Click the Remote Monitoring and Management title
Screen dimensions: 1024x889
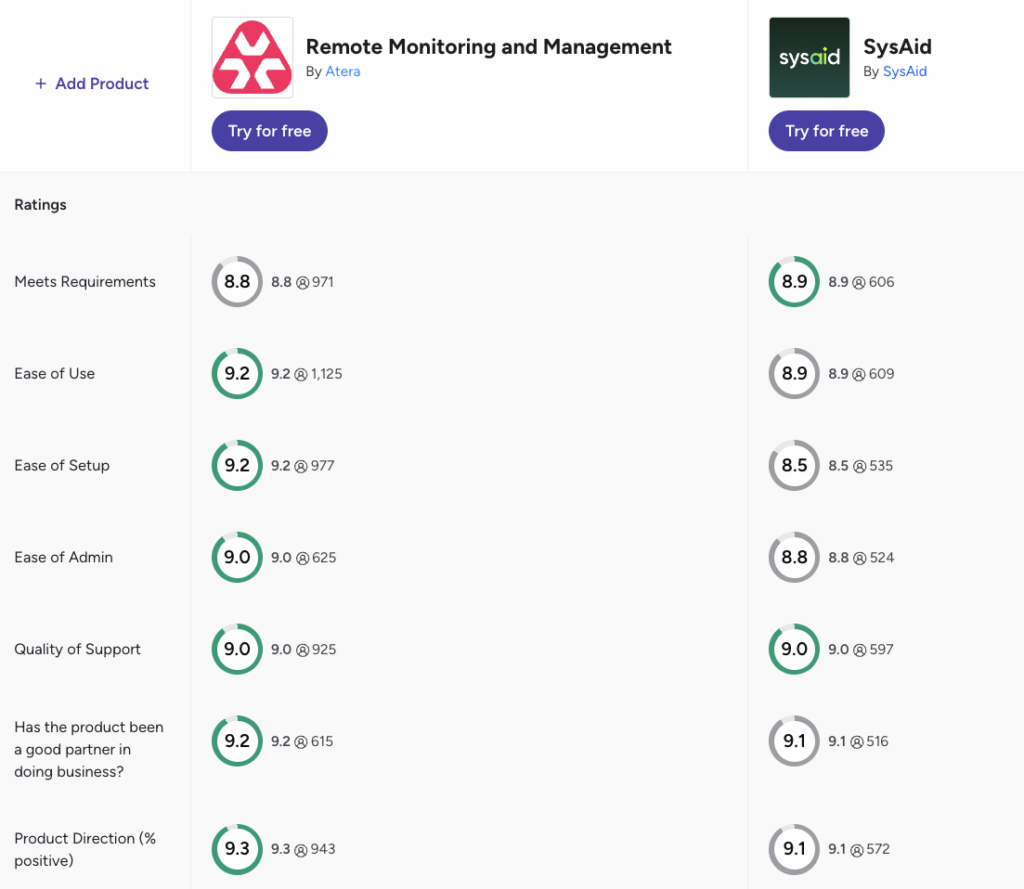point(488,46)
